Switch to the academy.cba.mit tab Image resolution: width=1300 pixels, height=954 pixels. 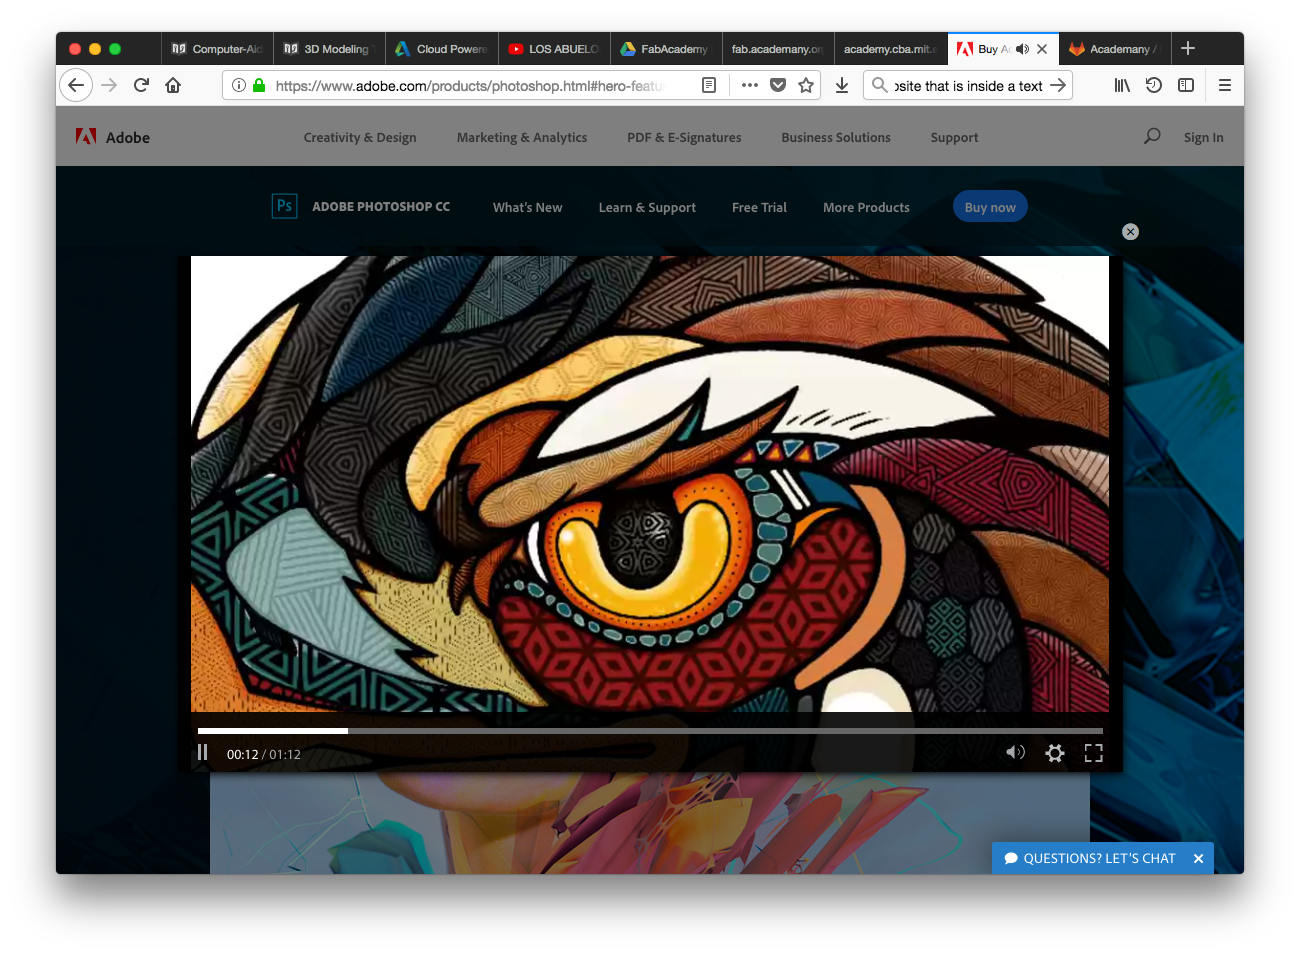(x=889, y=49)
